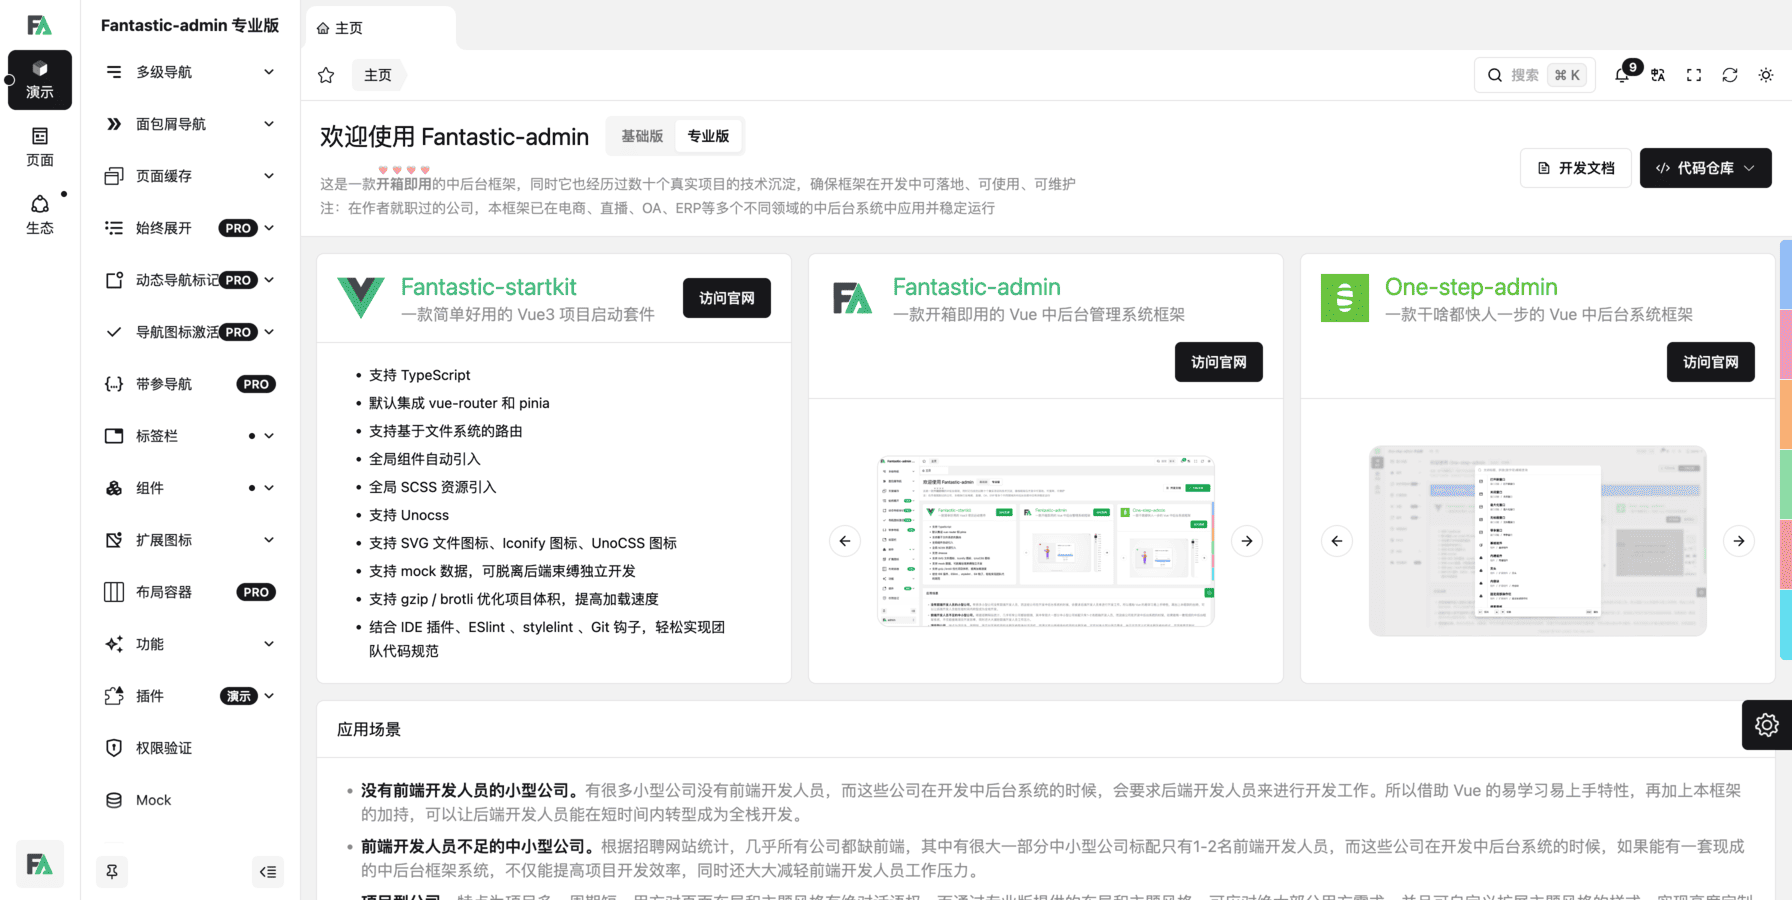The image size is (1792, 900).
Task: Click the pin icon at sidebar bottom
Action: click(112, 872)
